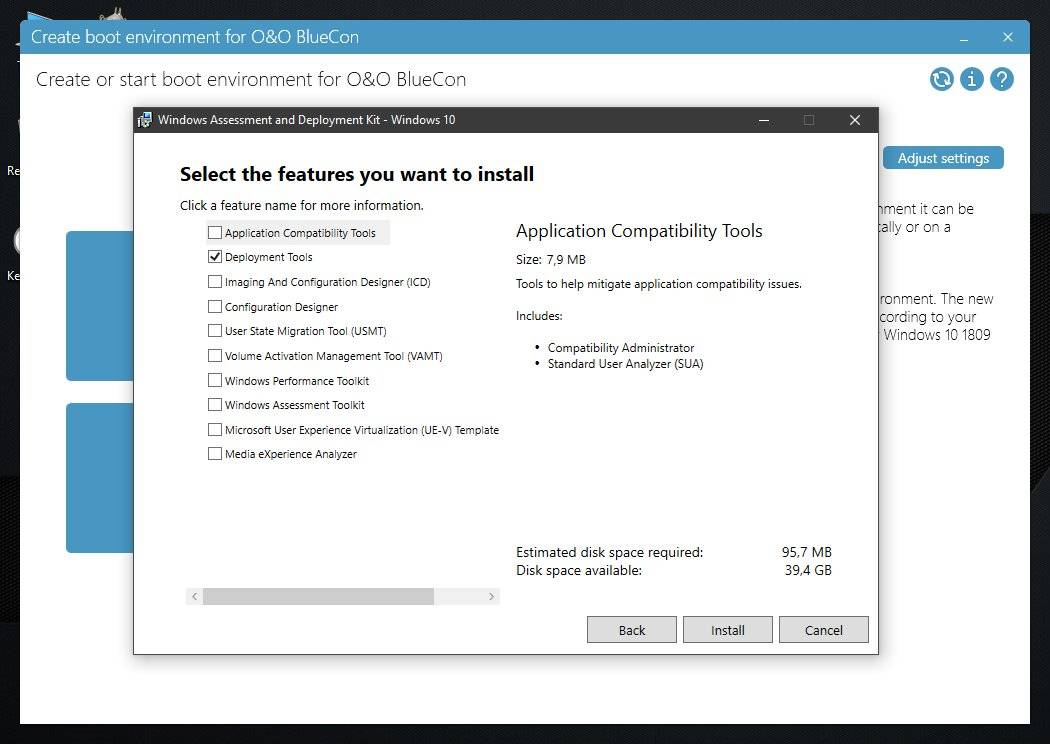This screenshot has width=1050, height=744.
Task: Click the 95,7 MB disk space value
Action: coord(806,552)
